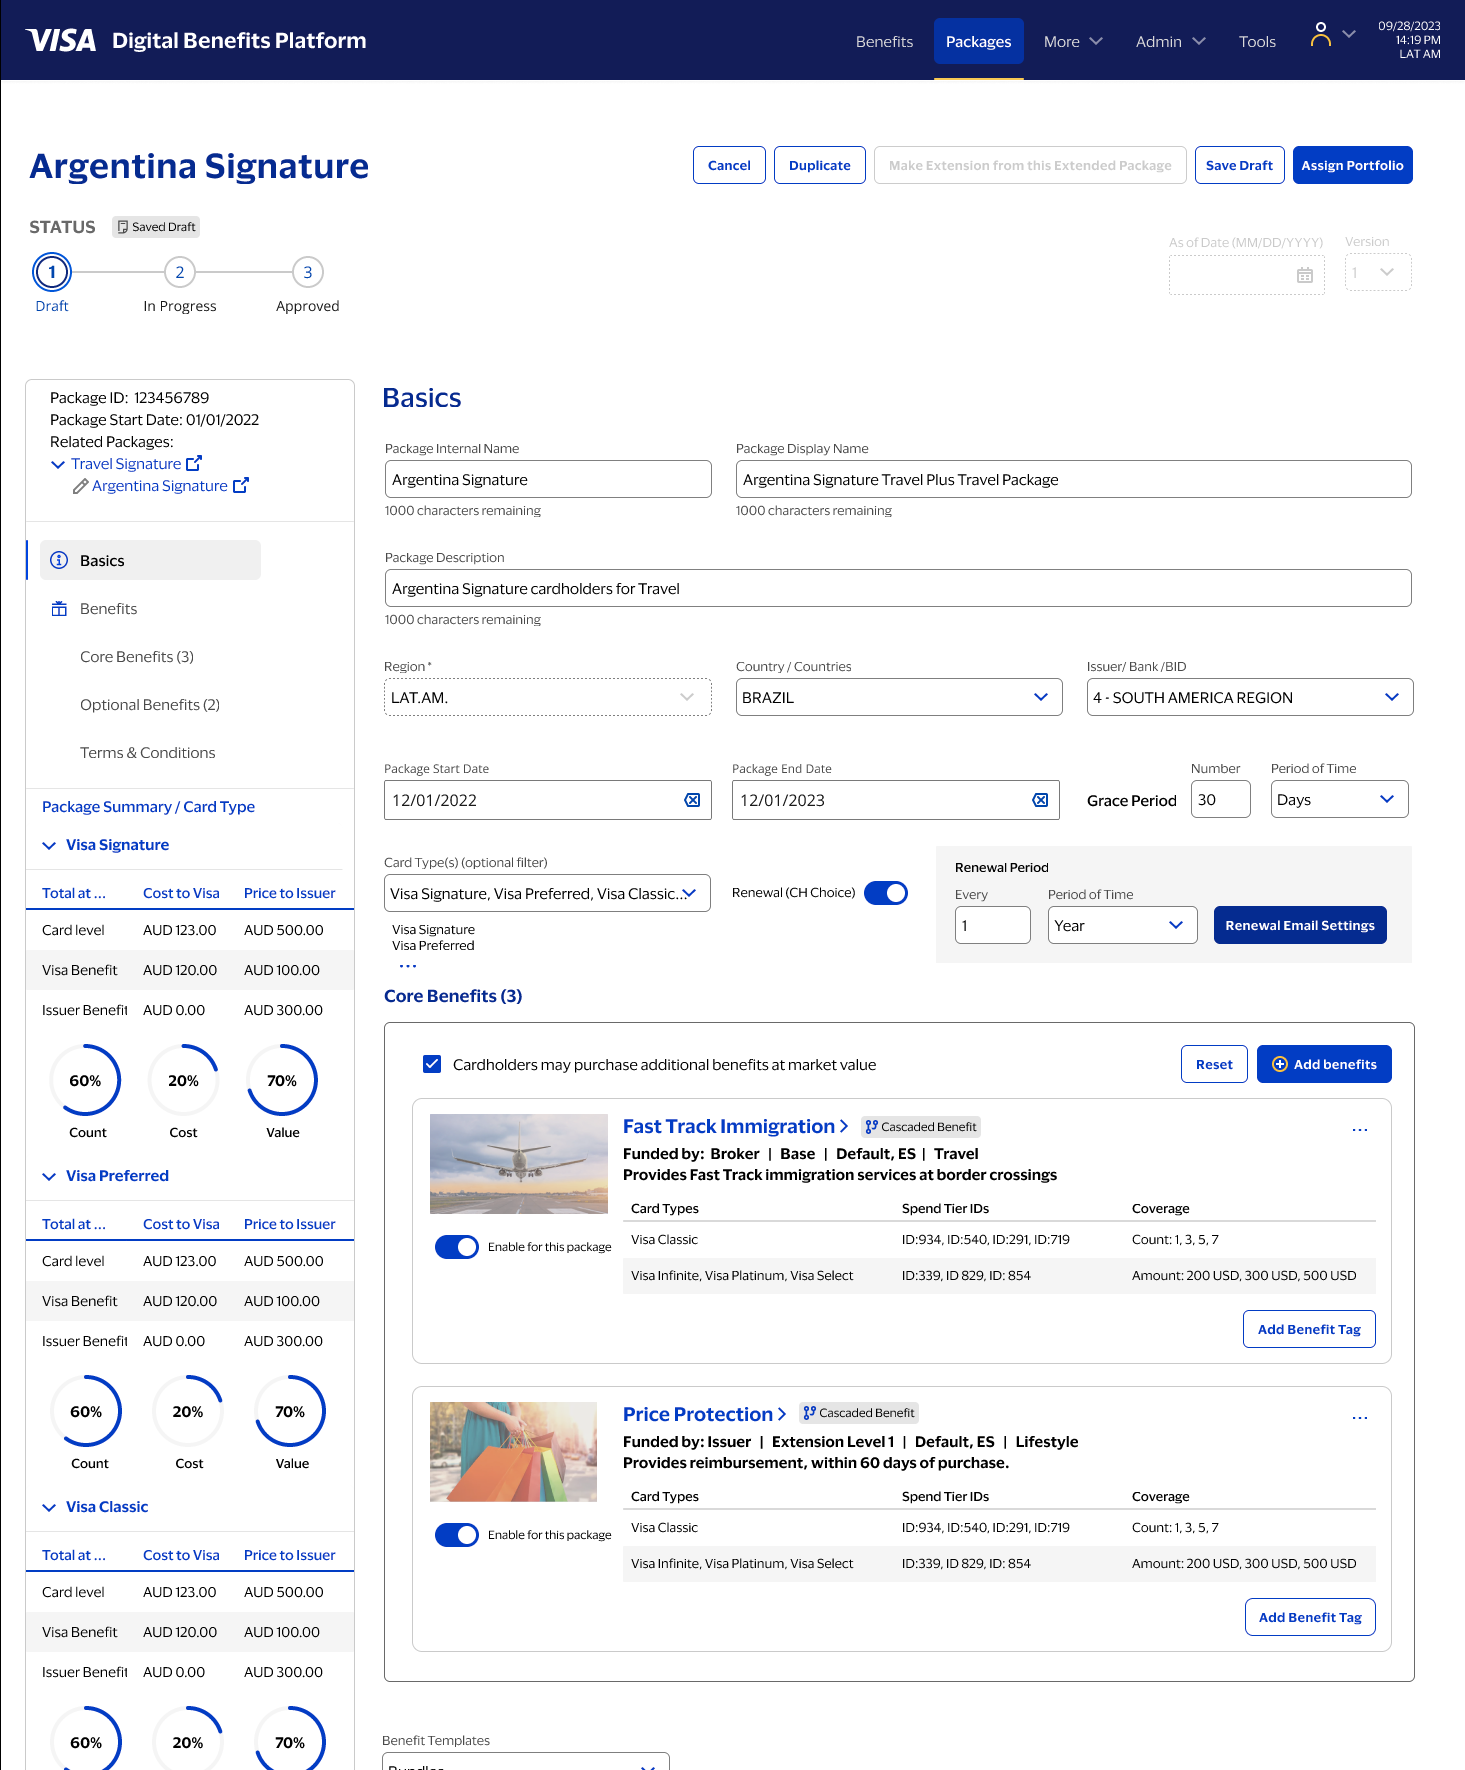This screenshot has height=1770, width=1465.
Task: Click the Benefits gift icon in sidebar
Action: click(59, 608)
